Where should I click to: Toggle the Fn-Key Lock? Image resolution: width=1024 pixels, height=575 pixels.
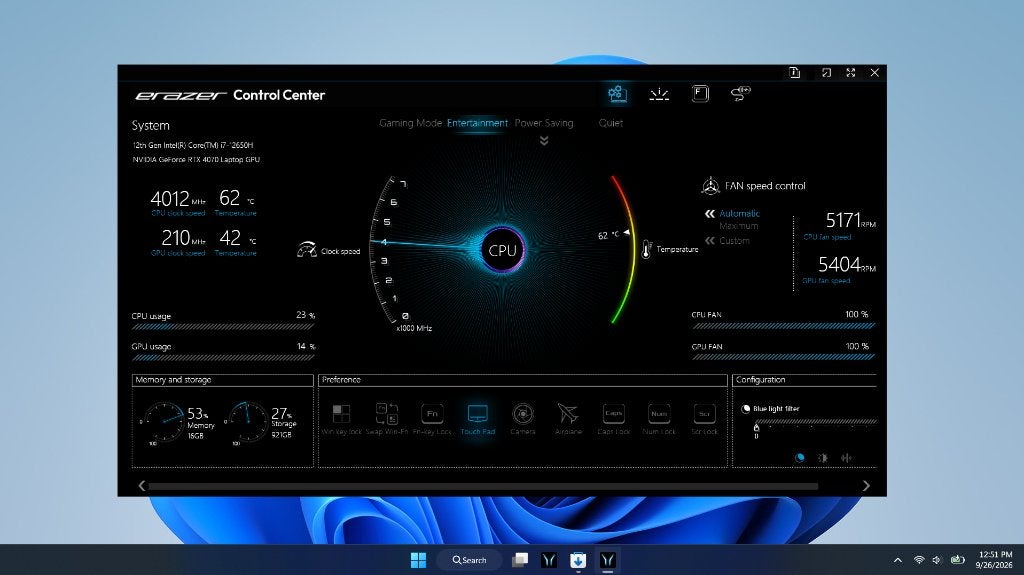pyautogui.click(x=432, y=419)
